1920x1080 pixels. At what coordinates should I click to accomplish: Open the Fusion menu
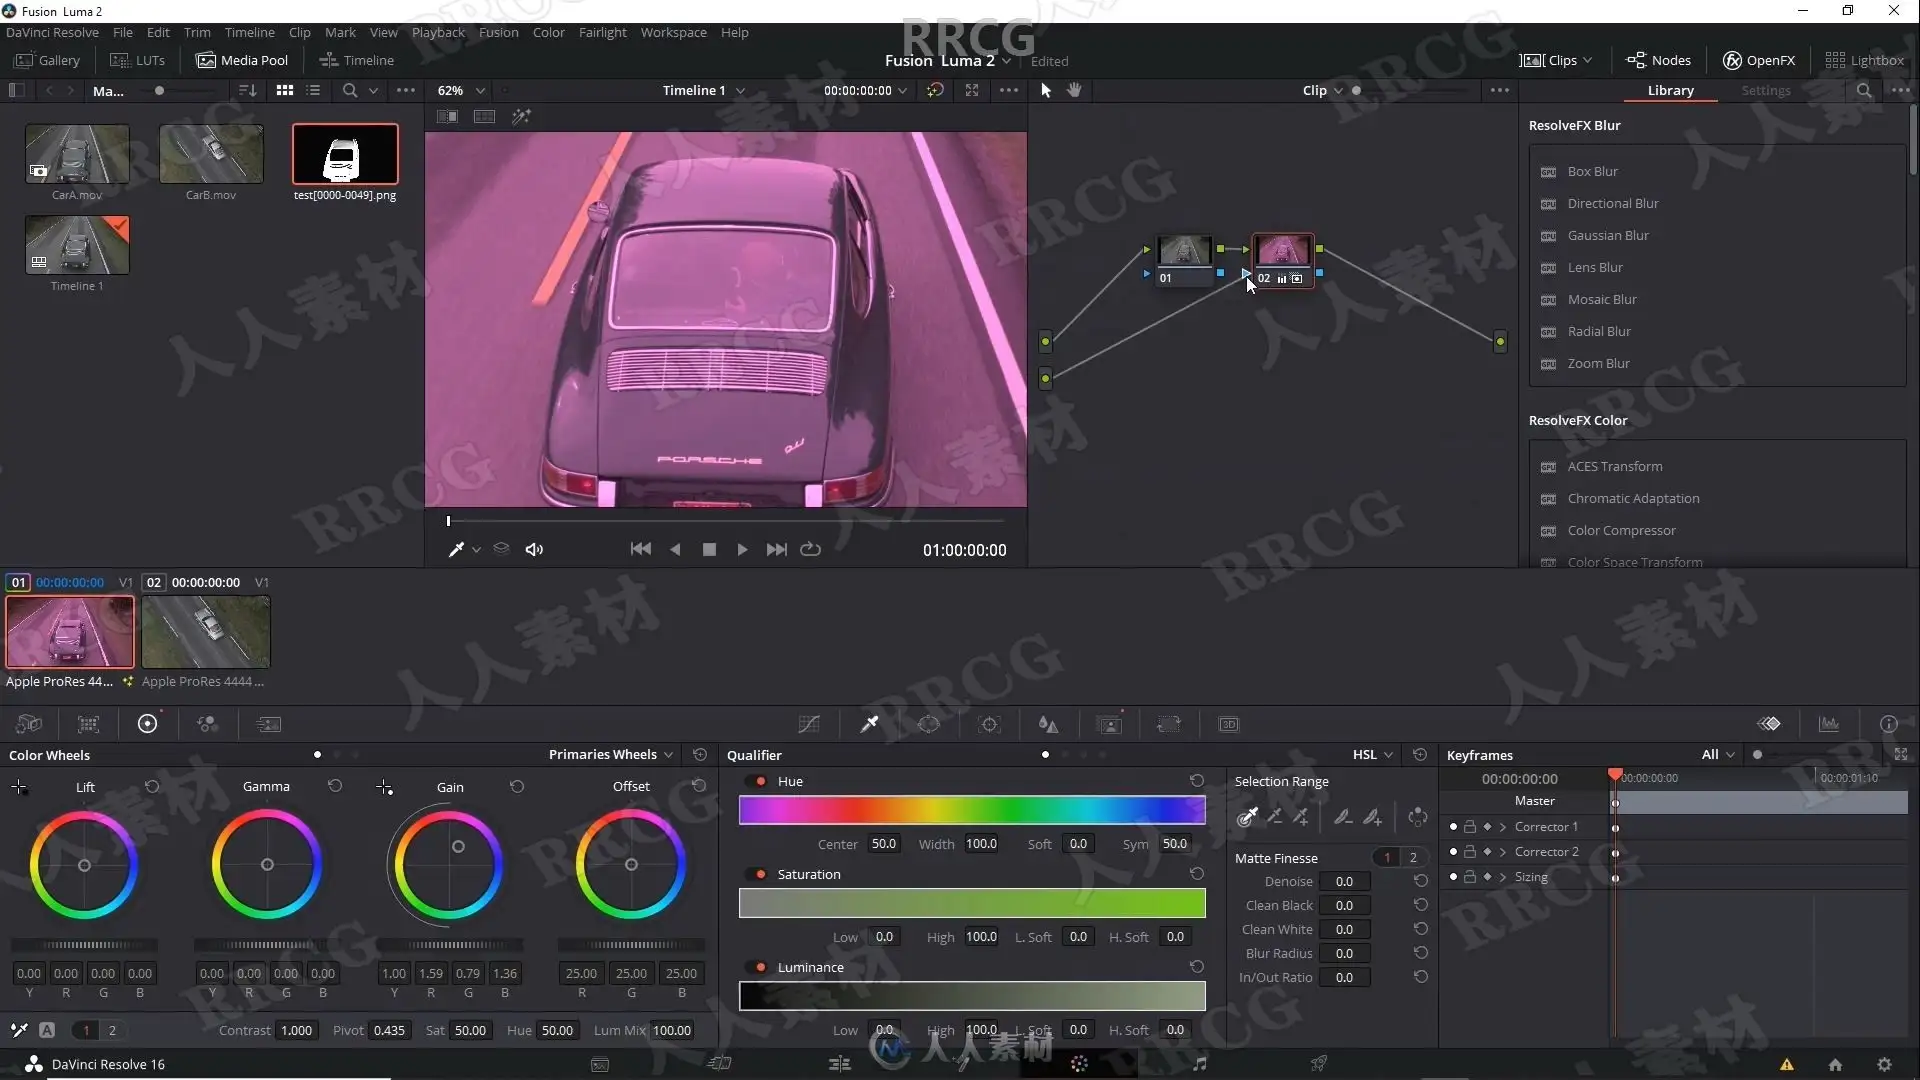click(498, 32)
